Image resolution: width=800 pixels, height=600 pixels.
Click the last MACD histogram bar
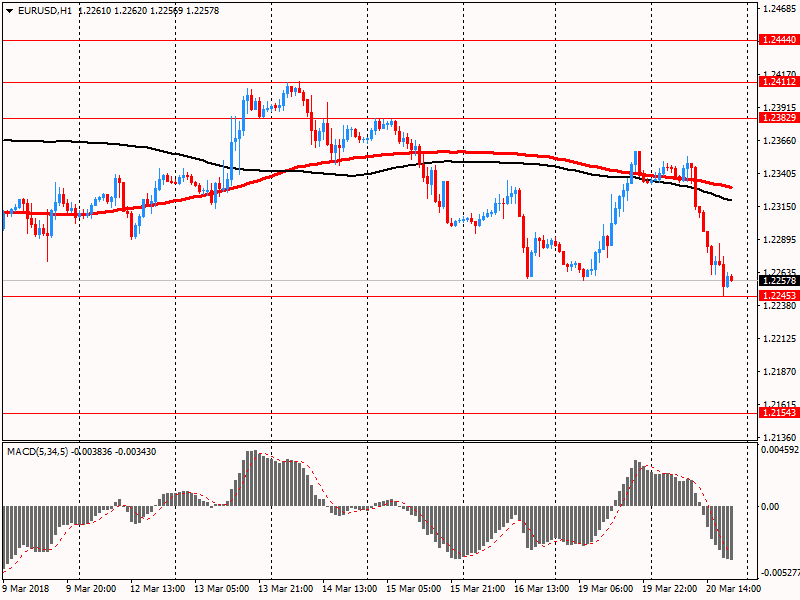731,532
